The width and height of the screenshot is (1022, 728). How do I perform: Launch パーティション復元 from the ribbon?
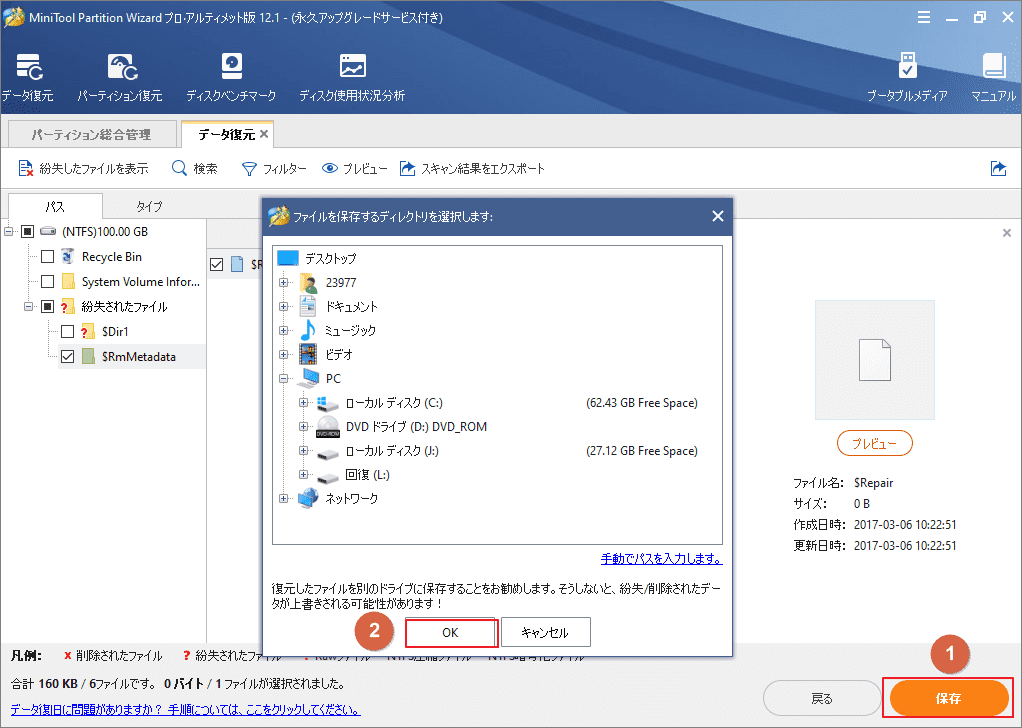[x=120, y=77]
